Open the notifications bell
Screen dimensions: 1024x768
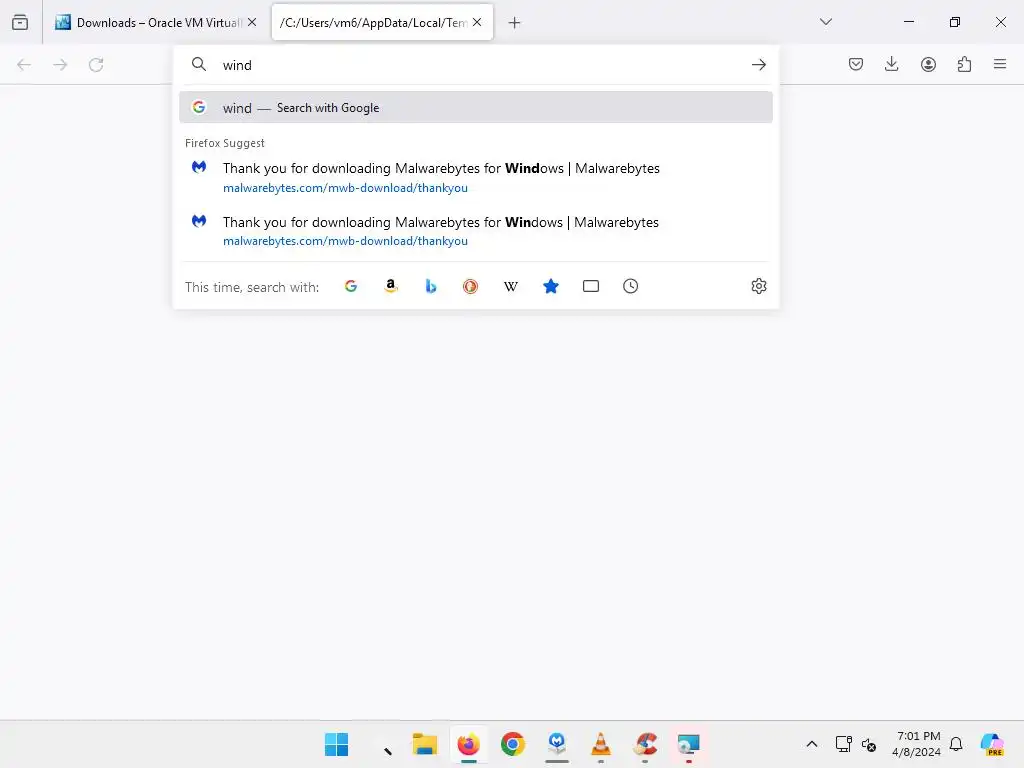[956, 744]
